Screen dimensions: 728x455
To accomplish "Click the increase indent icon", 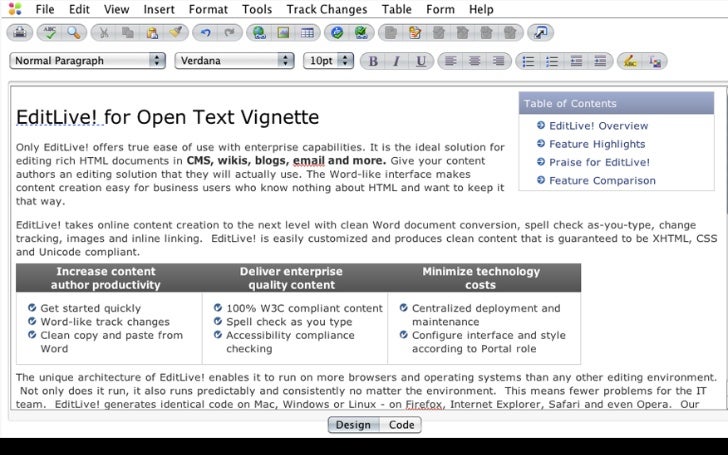I will pos(600,61).
